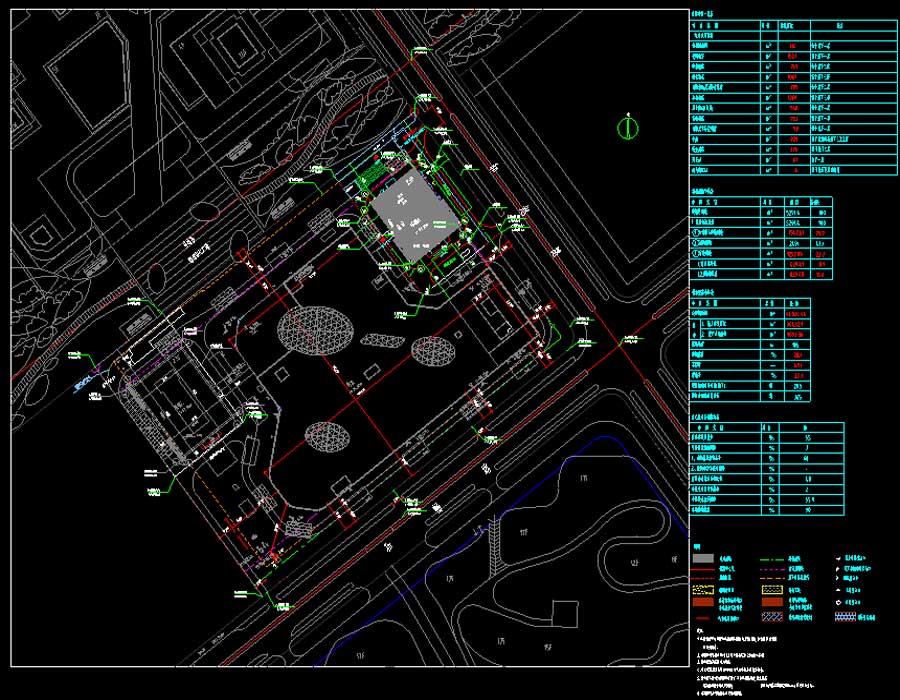Select the narrow elongated hatched oval
Viewport: 900px width, 700px height.
pyautogui.click(x=382, y=341)
